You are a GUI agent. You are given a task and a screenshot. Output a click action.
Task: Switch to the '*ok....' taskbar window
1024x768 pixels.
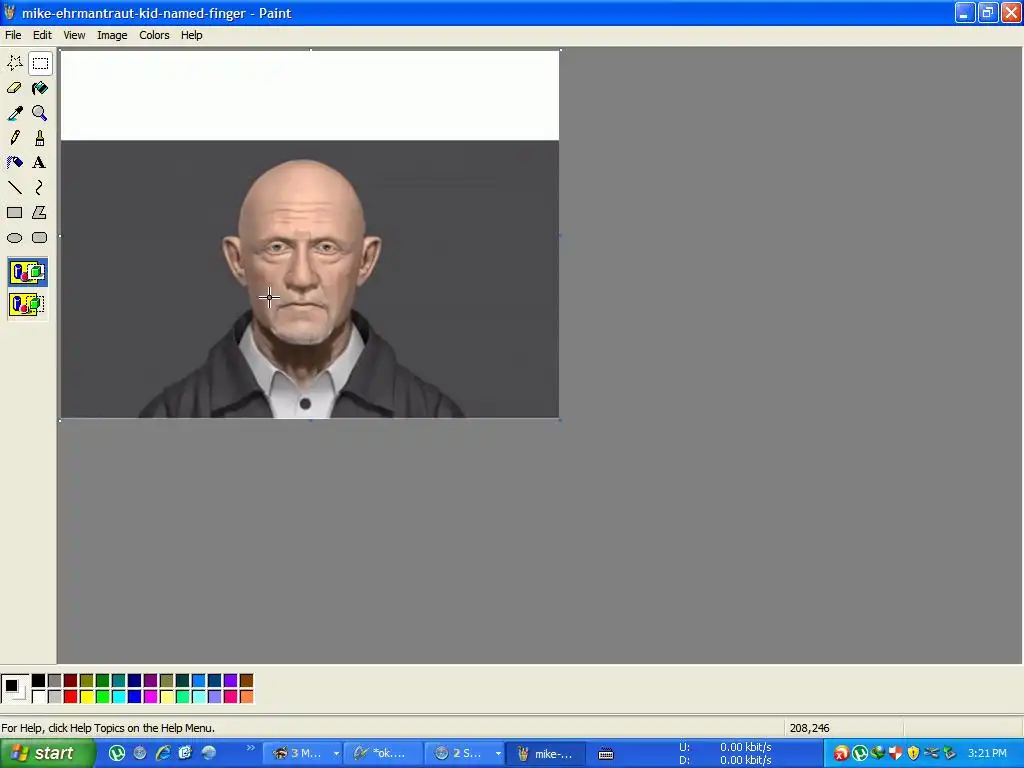[381, 754]
